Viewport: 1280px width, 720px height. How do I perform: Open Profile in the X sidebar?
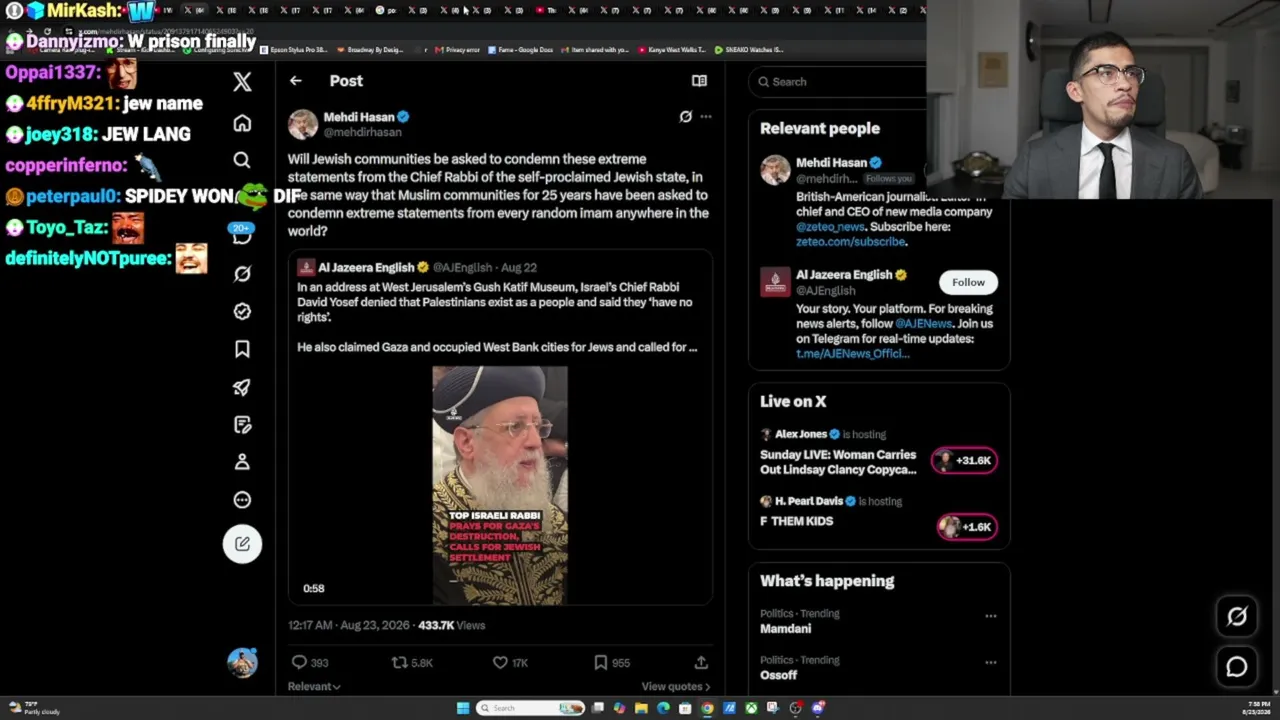point(242,462)
